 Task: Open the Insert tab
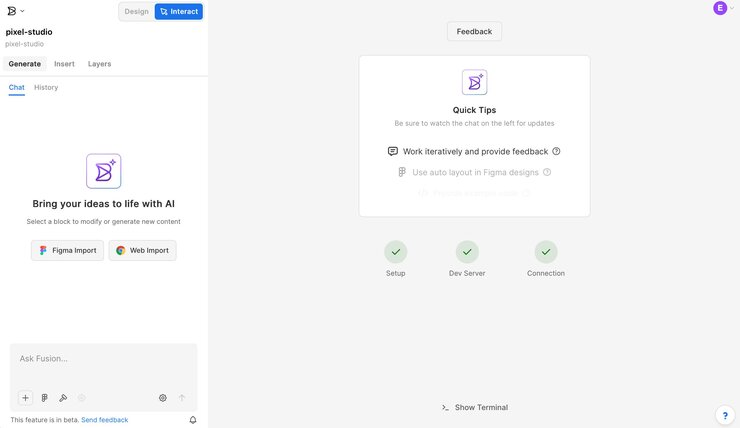point(64,64)
